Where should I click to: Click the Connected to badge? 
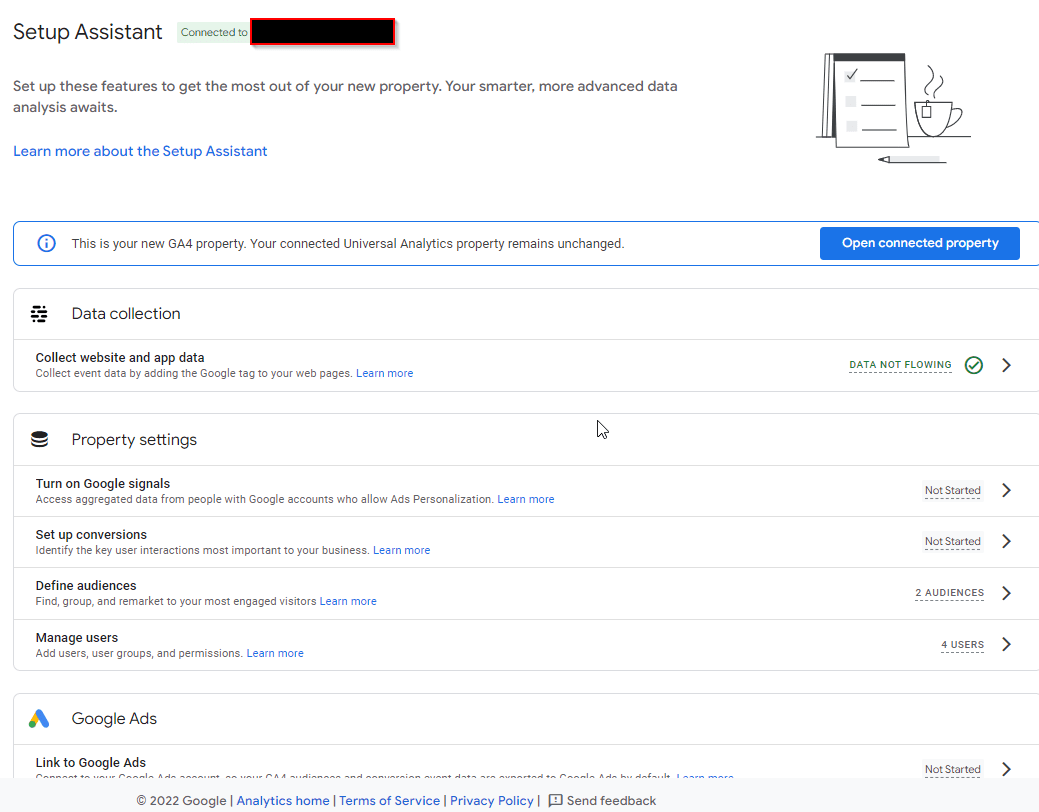[214, 32]
